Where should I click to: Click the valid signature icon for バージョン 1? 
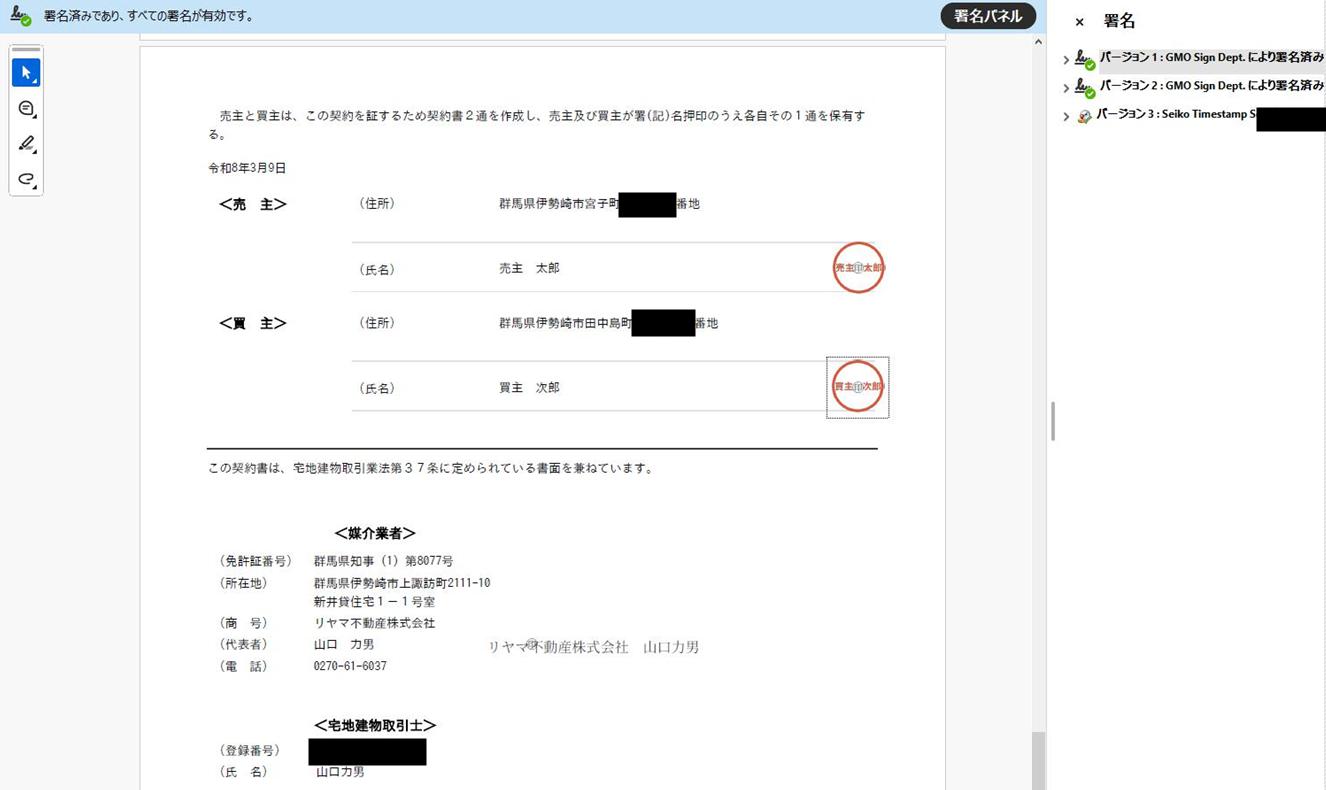coord(1084,60)
